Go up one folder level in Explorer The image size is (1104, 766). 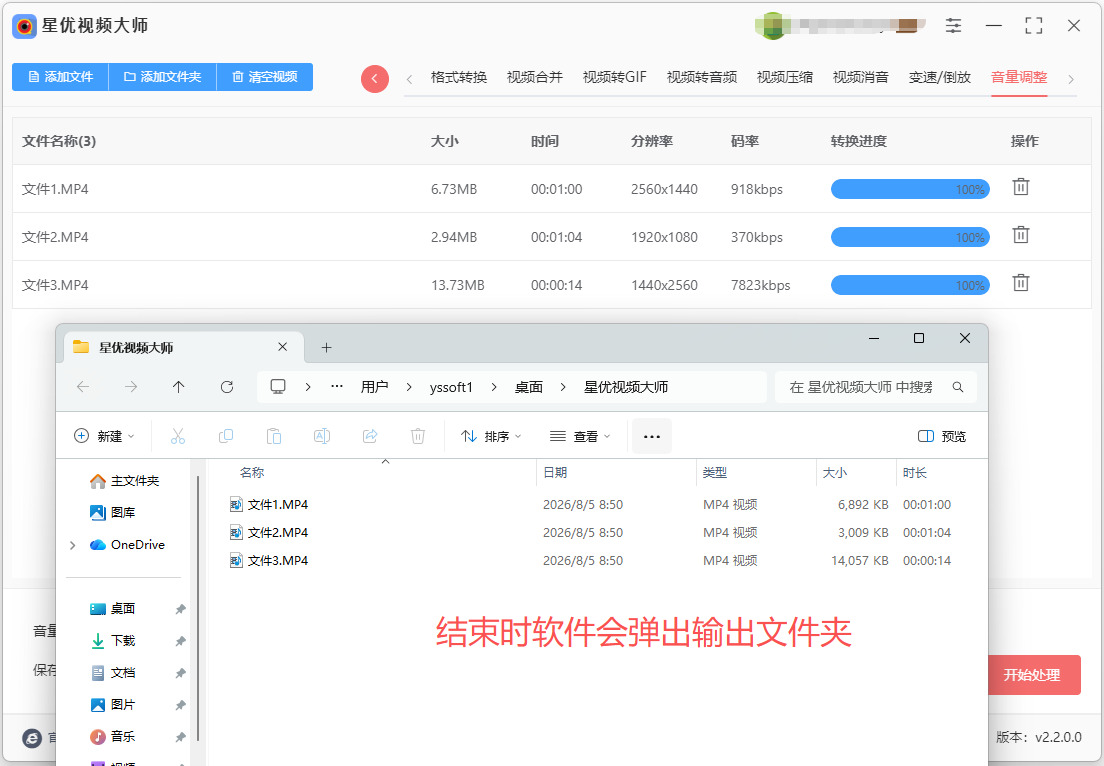(x=179, y=387)
